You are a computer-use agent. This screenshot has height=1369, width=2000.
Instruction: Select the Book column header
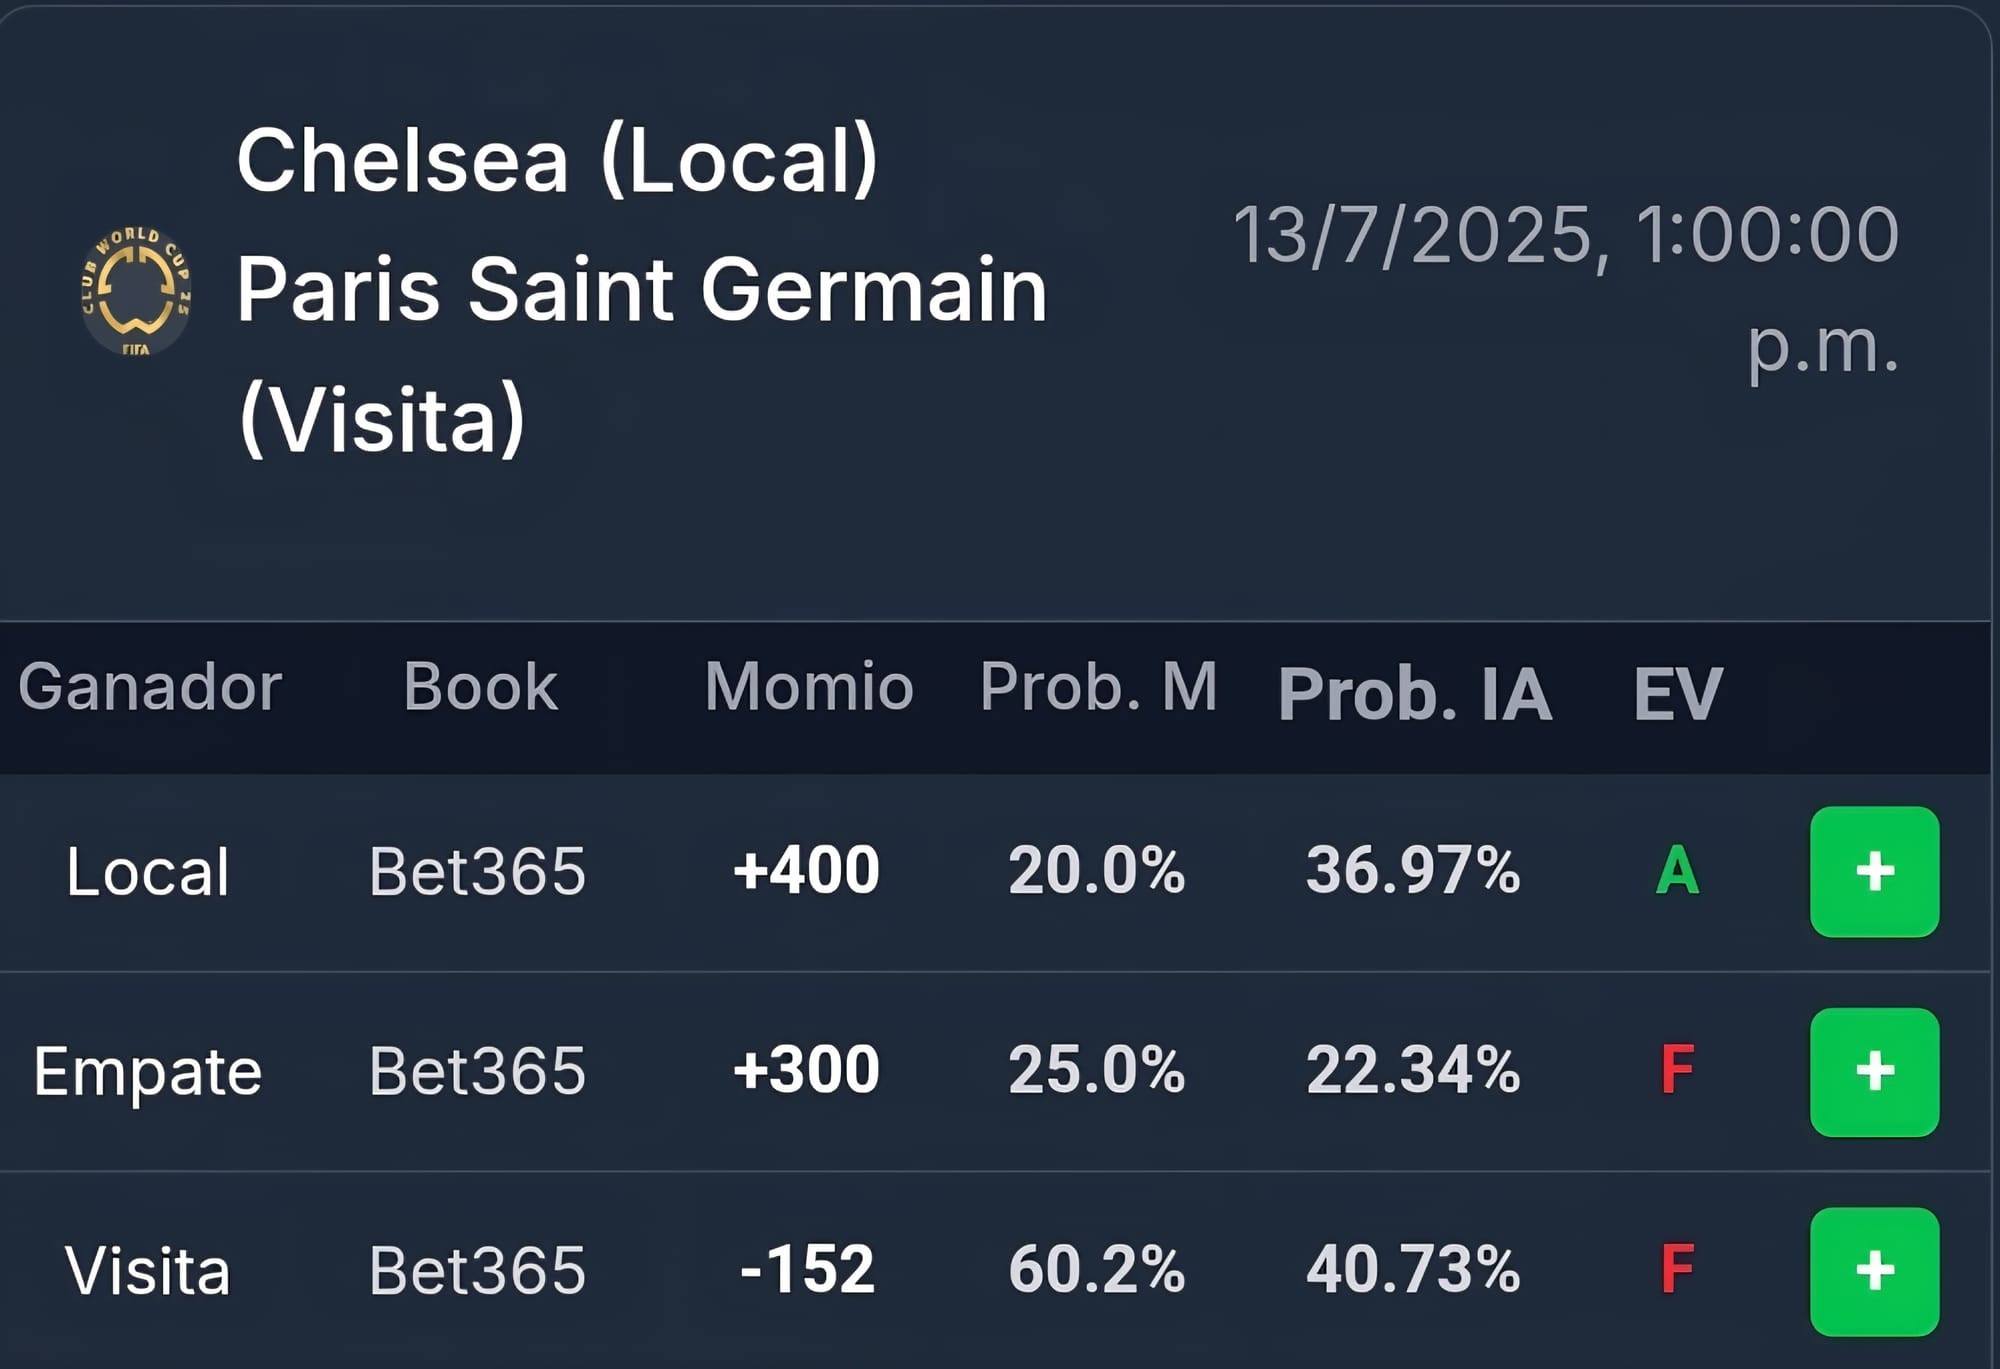coord(480,687)
